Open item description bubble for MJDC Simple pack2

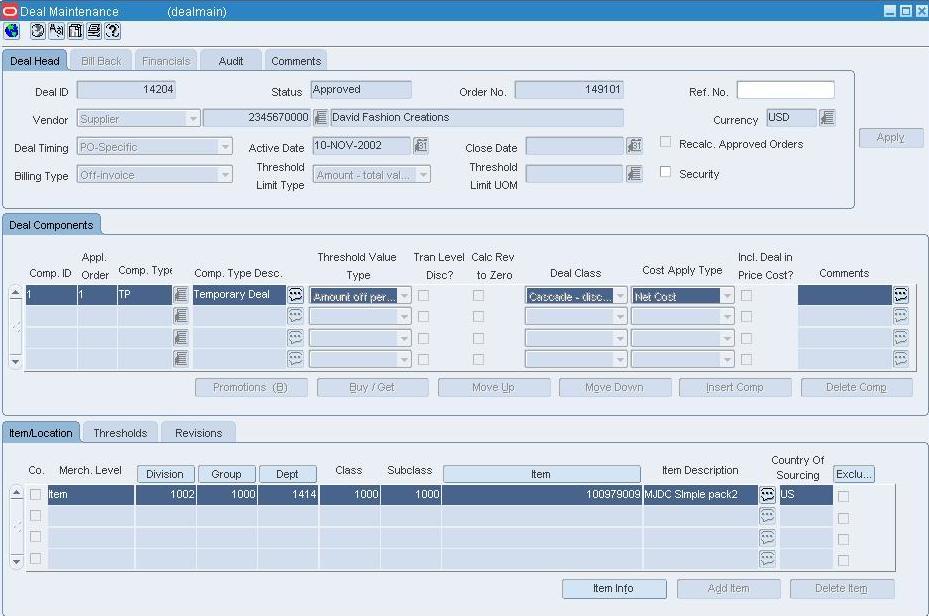point(767,495)
